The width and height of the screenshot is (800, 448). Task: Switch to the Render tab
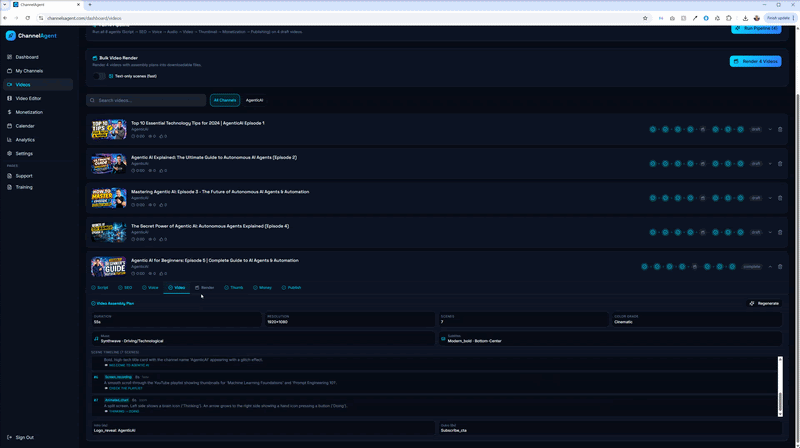(x=205, y=288)
